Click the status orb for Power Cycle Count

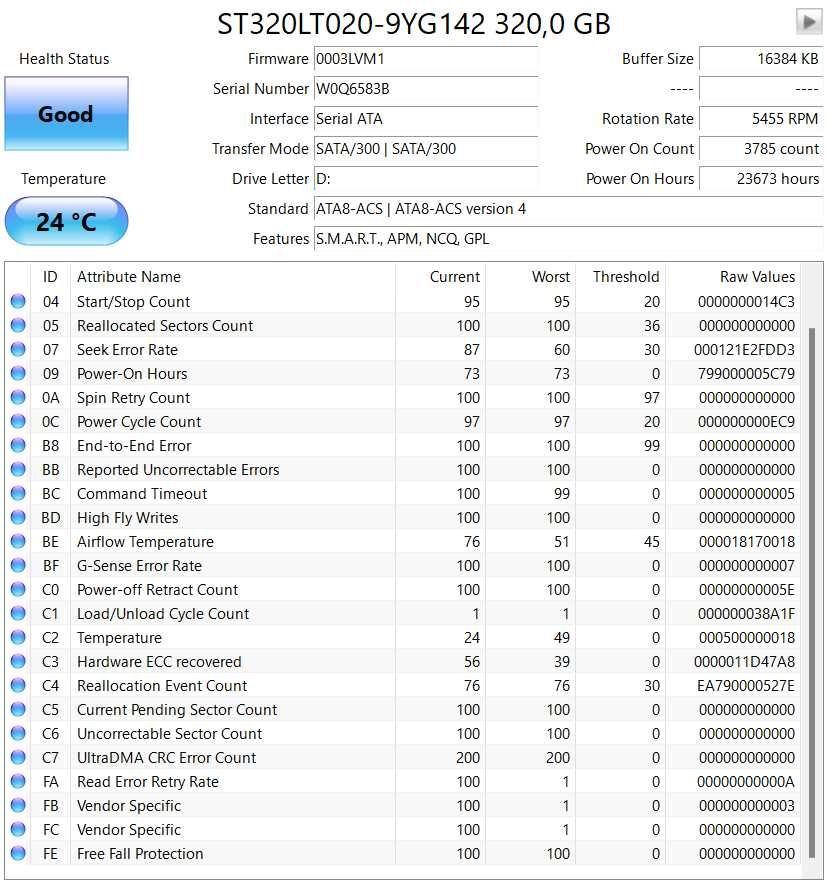tap(18, 421)
